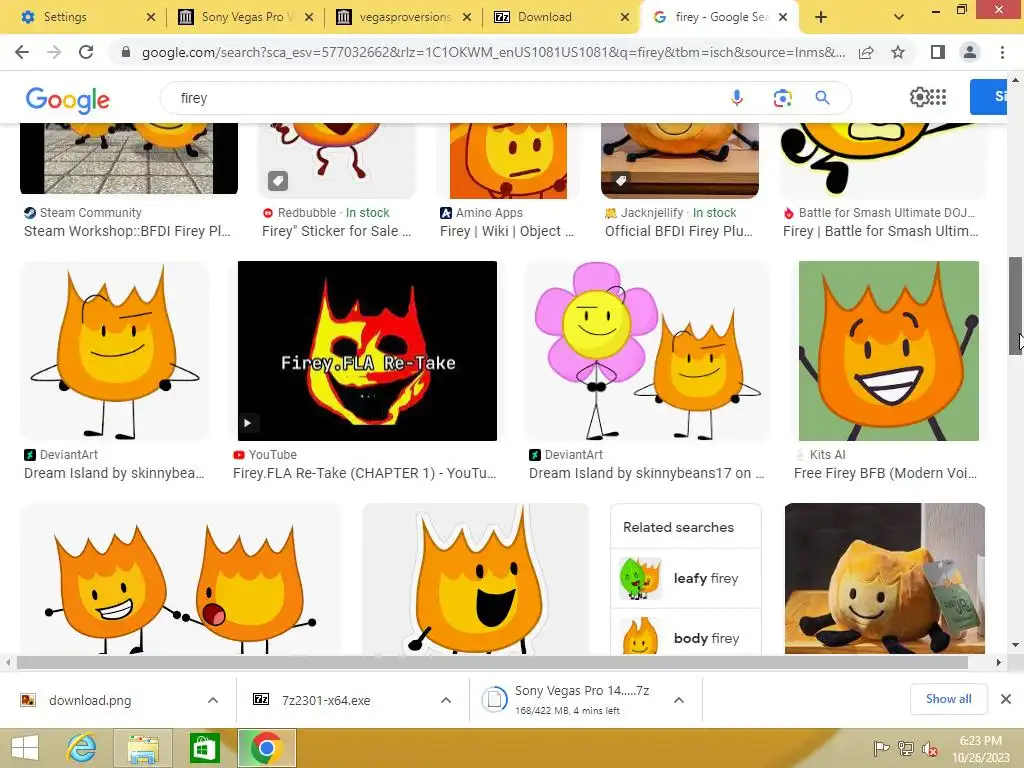The height and width of the screenshot is (768, 1024).
Task: Click the address bar URL
Action: click(x=493, y=52)
